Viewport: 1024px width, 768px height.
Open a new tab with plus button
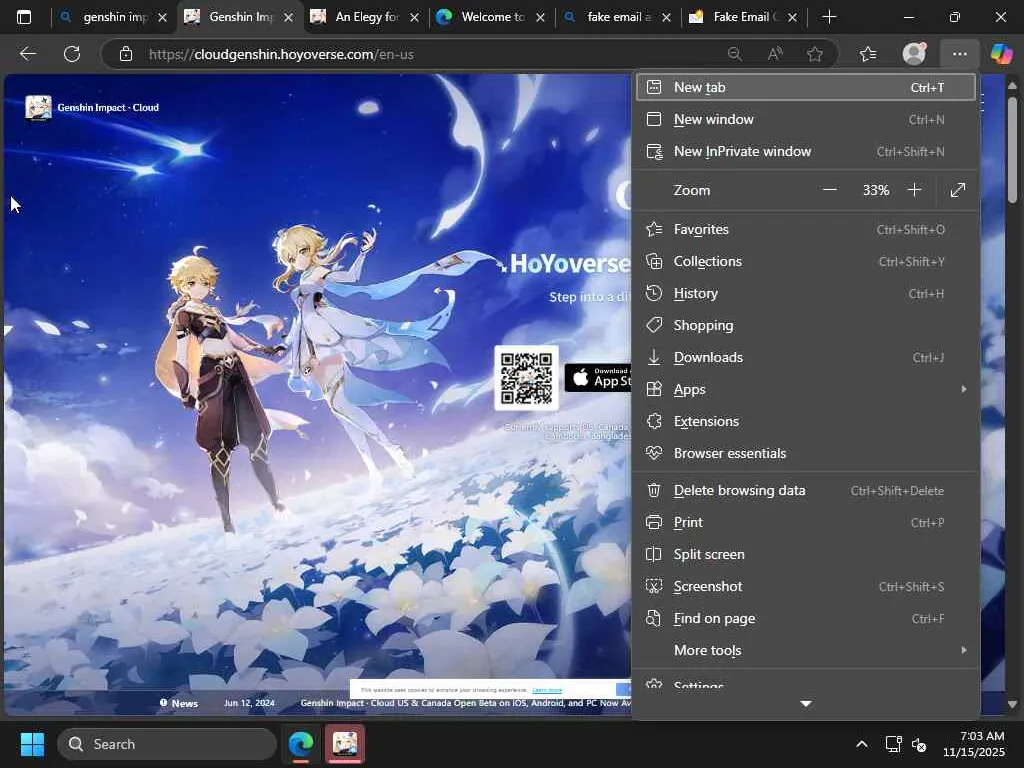pos(829,17)
